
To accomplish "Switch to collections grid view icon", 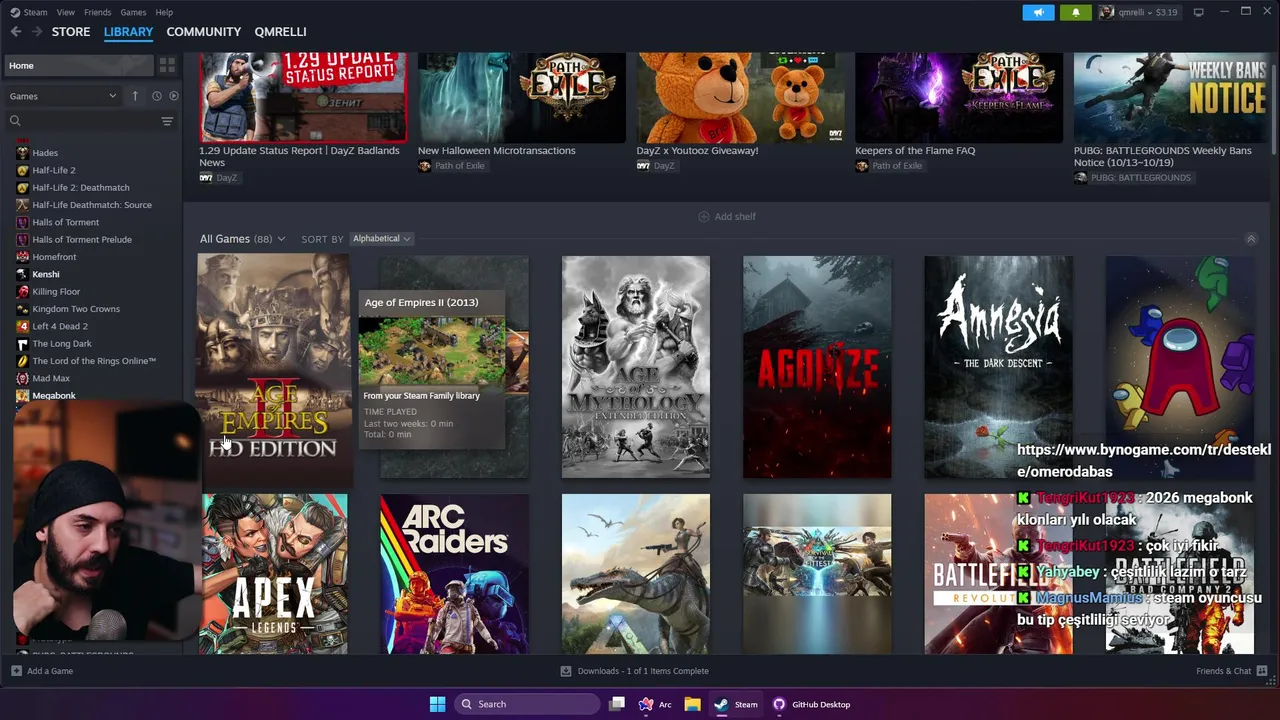I will coord(167,65).
